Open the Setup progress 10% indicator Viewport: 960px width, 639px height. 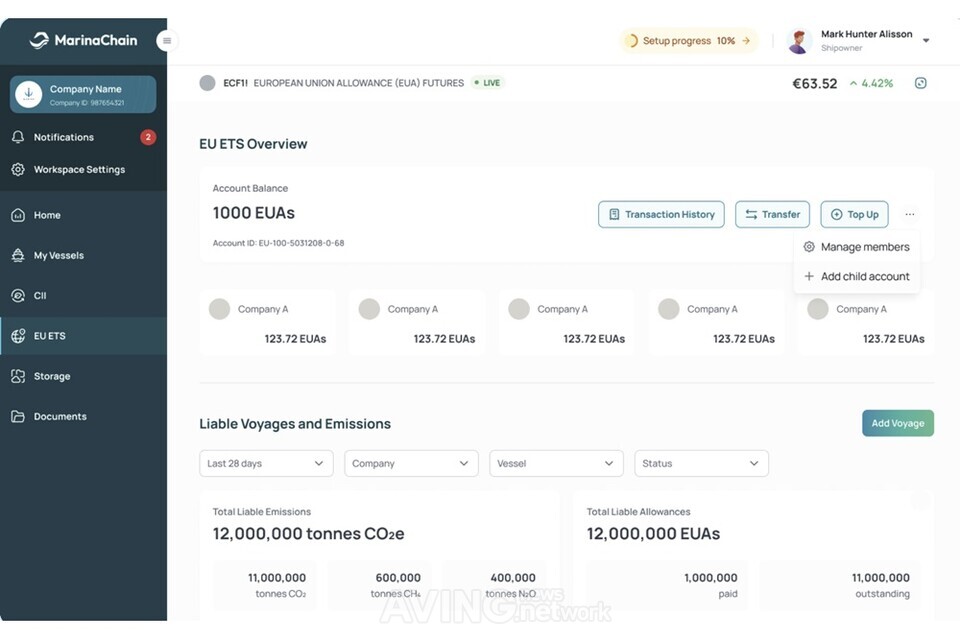click(689, 41)
